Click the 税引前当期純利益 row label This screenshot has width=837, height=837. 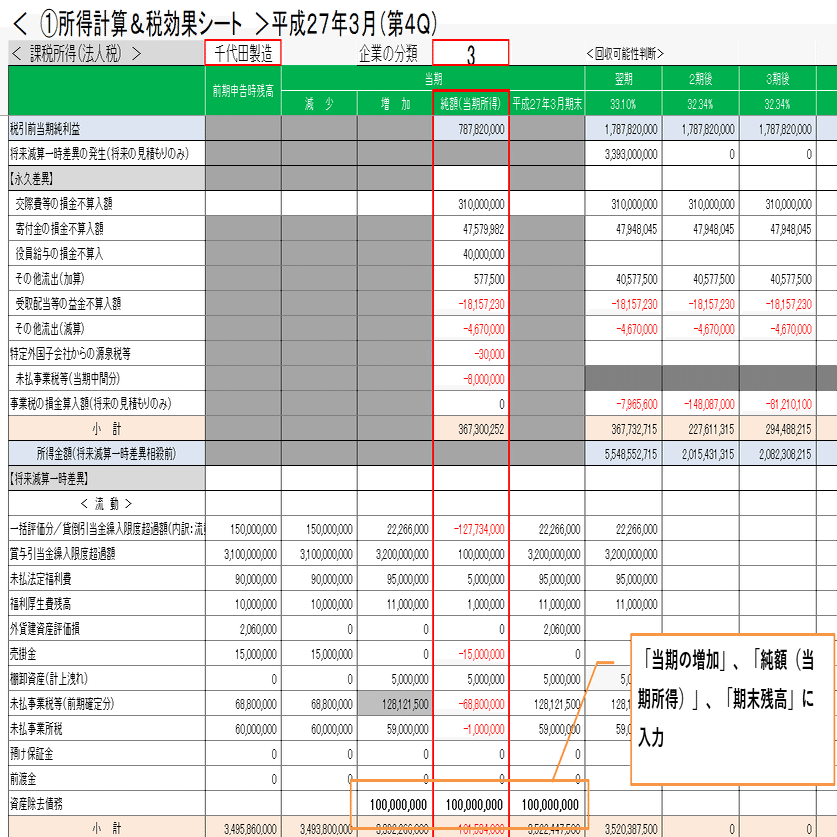click(107, 129)
